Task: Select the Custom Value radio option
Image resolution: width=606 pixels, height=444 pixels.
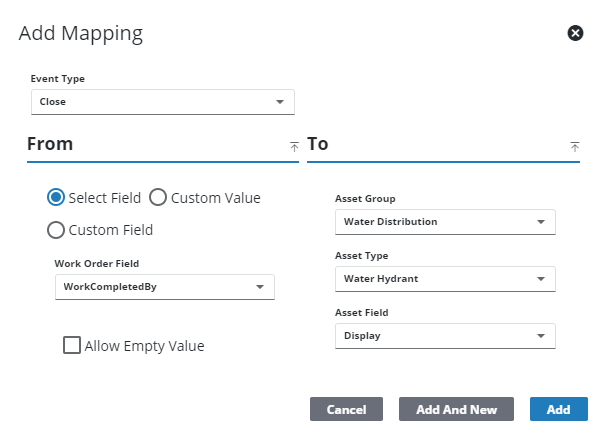Action: pos(157,198)
